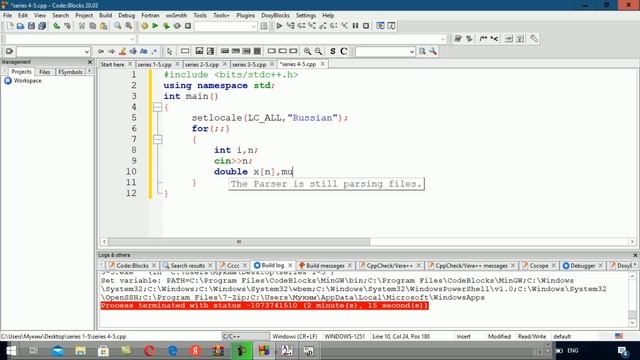The width and height of the screenshot is (640, 360).
Task: Run the program with green play icon
Action: (x=155, y=26)
